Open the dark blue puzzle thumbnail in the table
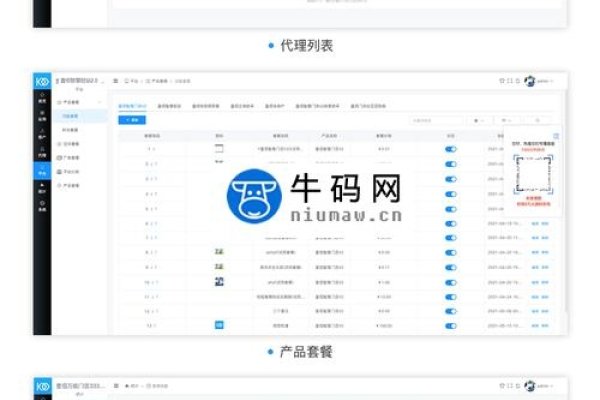This screenshot has height=400, width=600. click(219, 282)
